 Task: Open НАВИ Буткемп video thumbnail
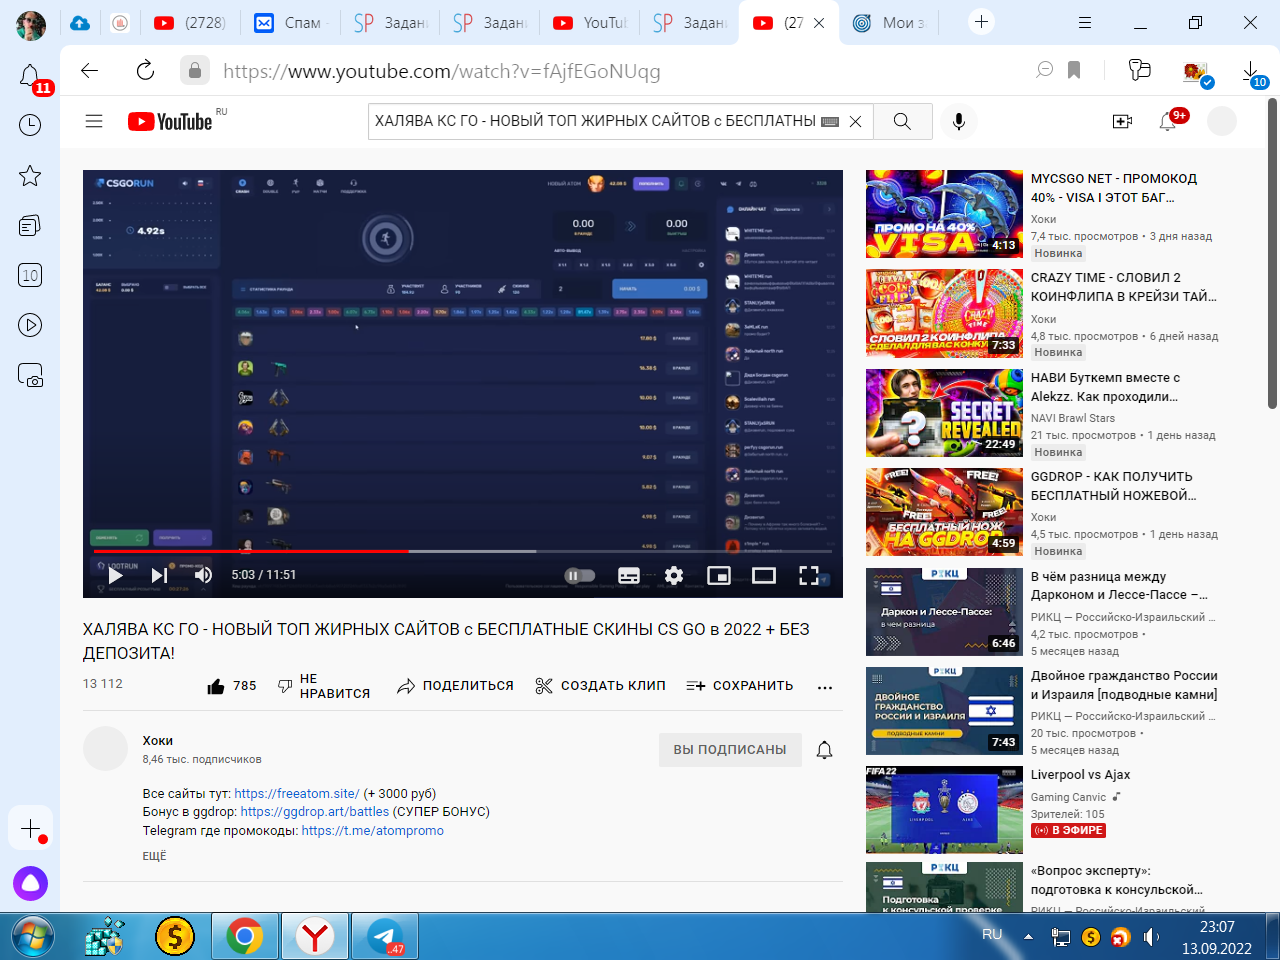tap(944, 413)
